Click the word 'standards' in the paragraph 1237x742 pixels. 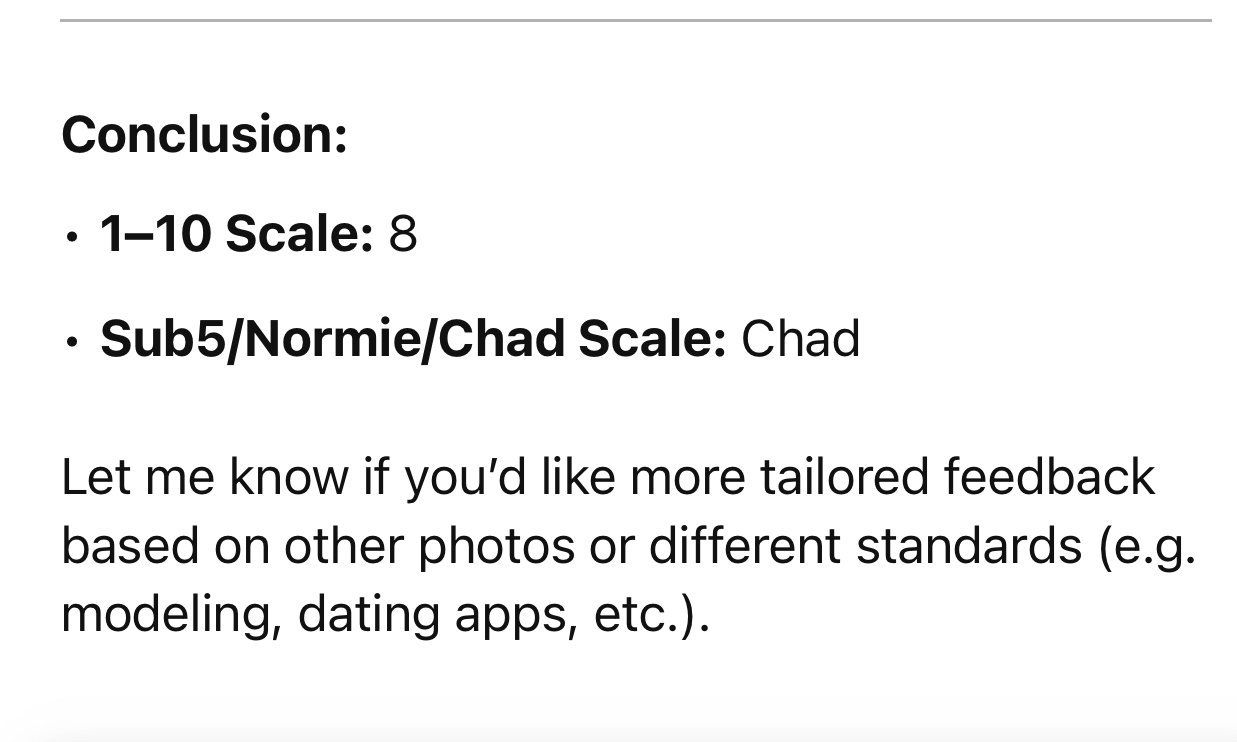pos(968,545)
